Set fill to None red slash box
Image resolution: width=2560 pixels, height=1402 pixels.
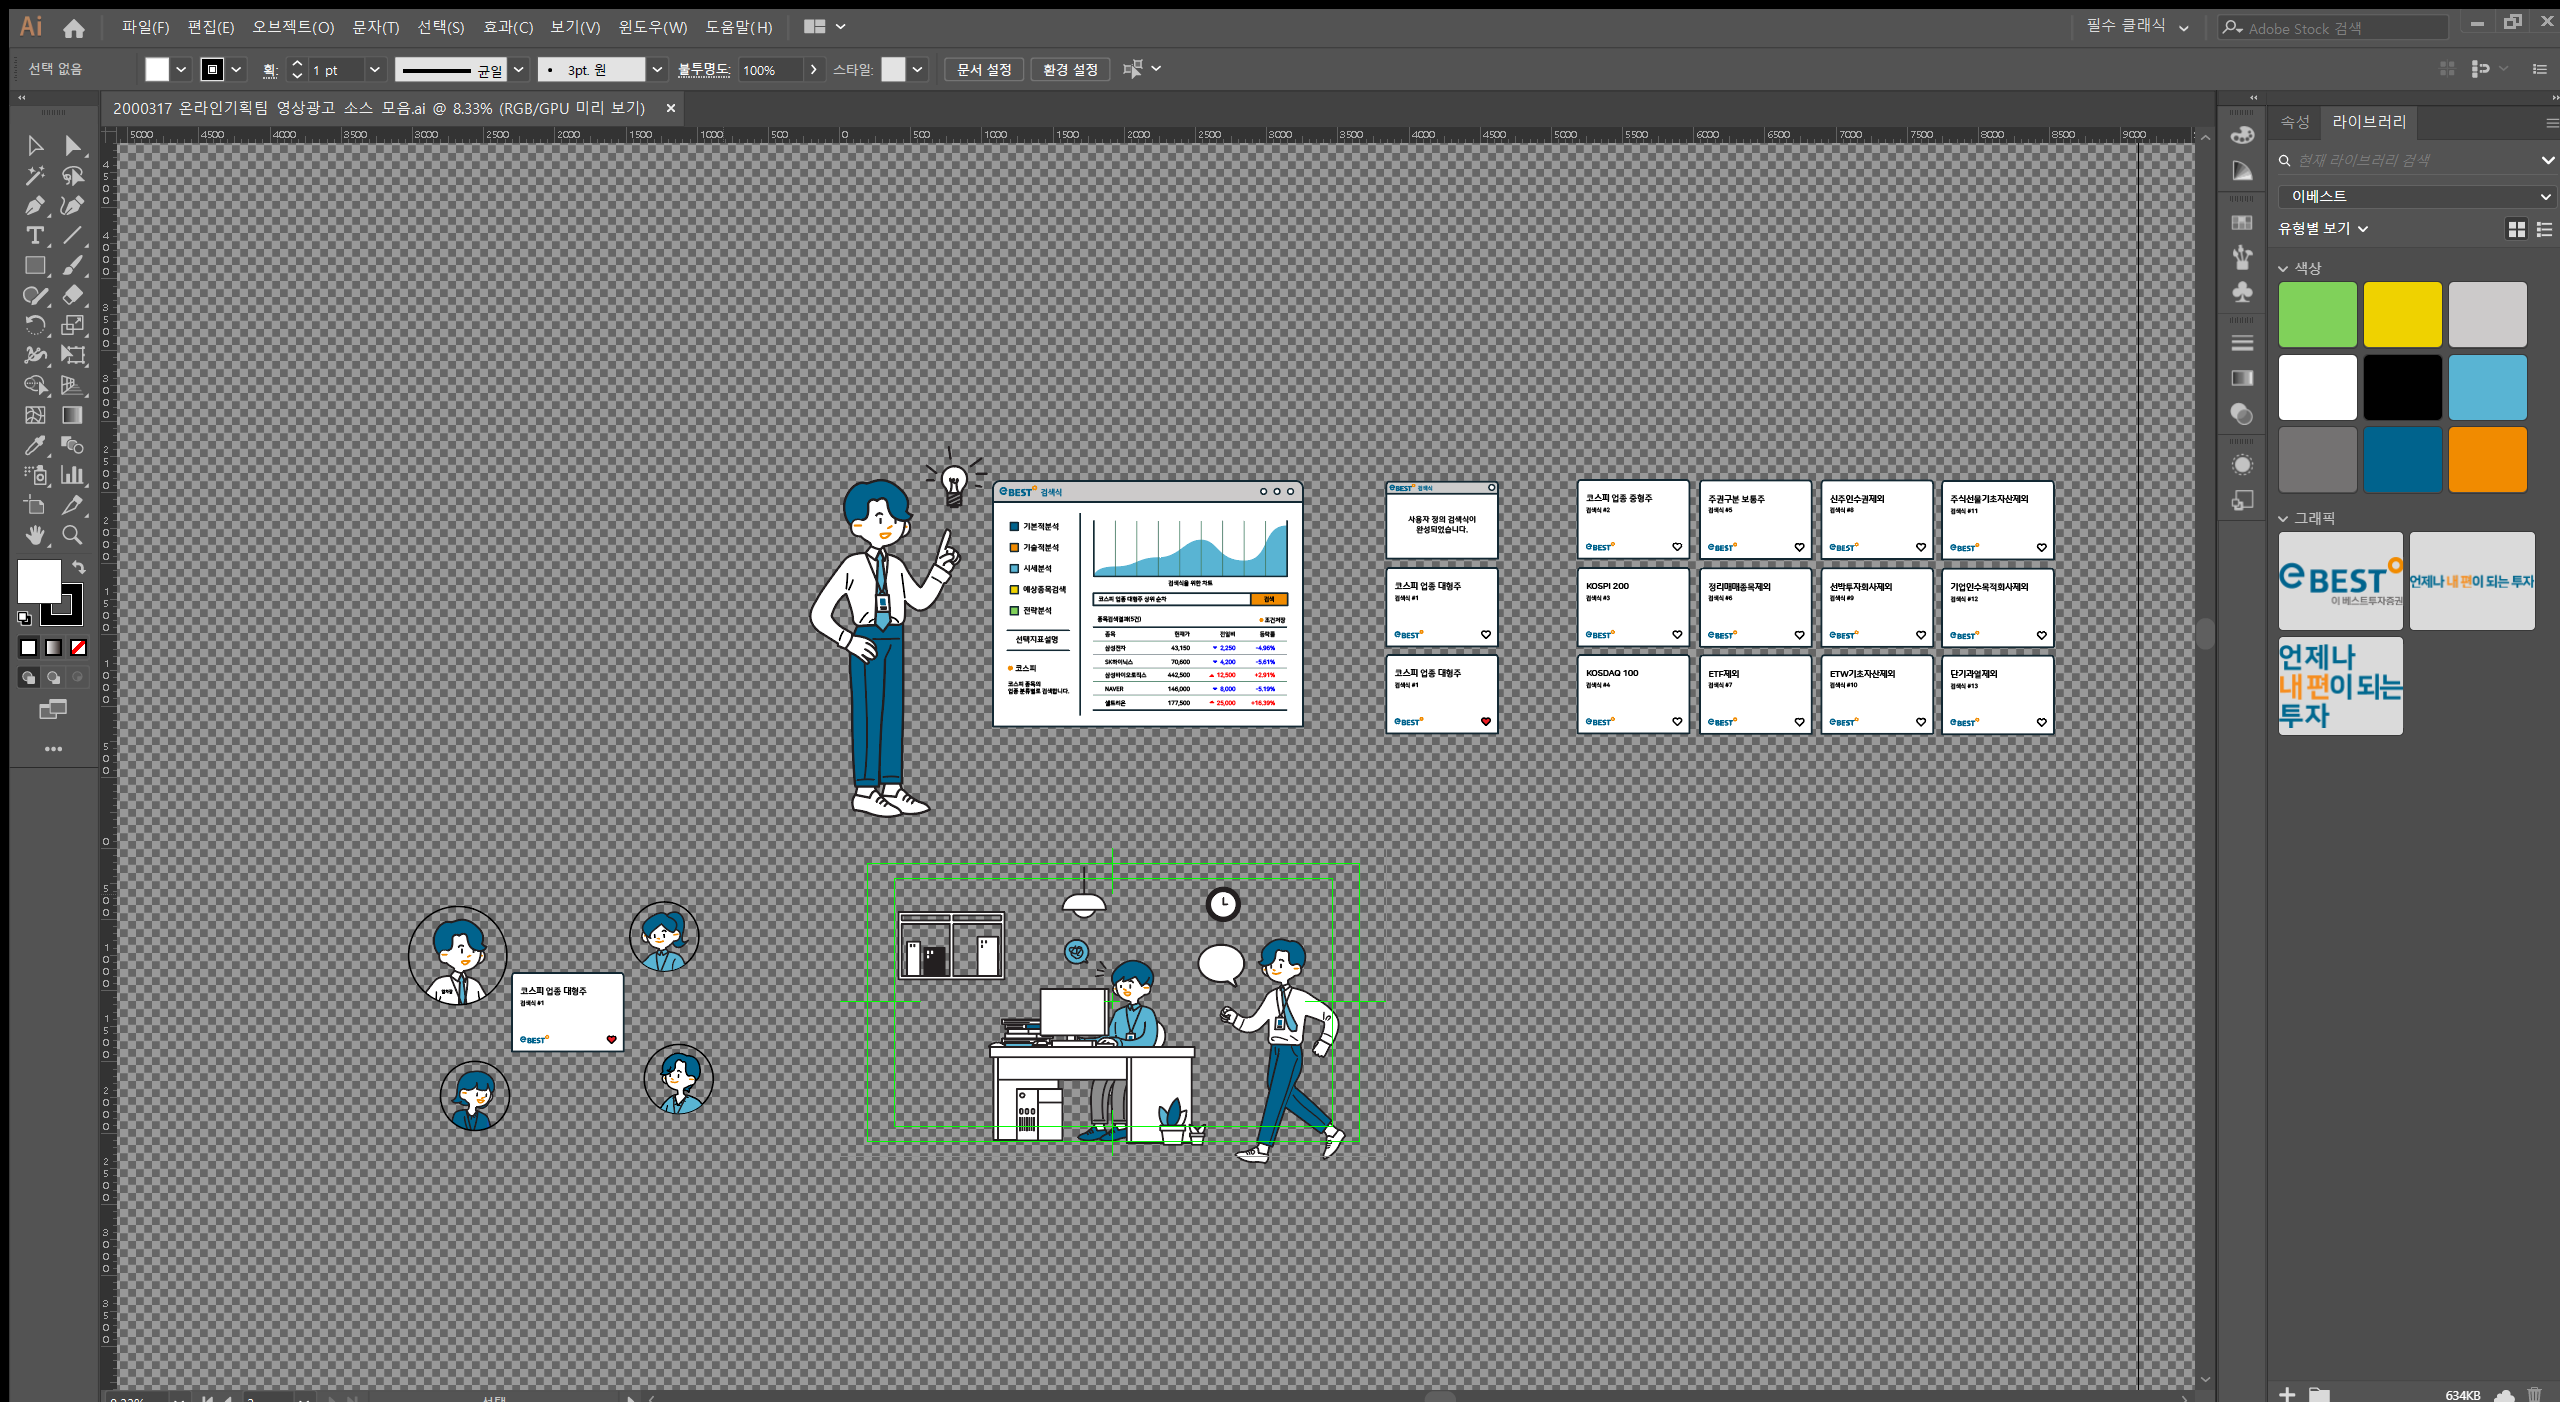(78, 648)
